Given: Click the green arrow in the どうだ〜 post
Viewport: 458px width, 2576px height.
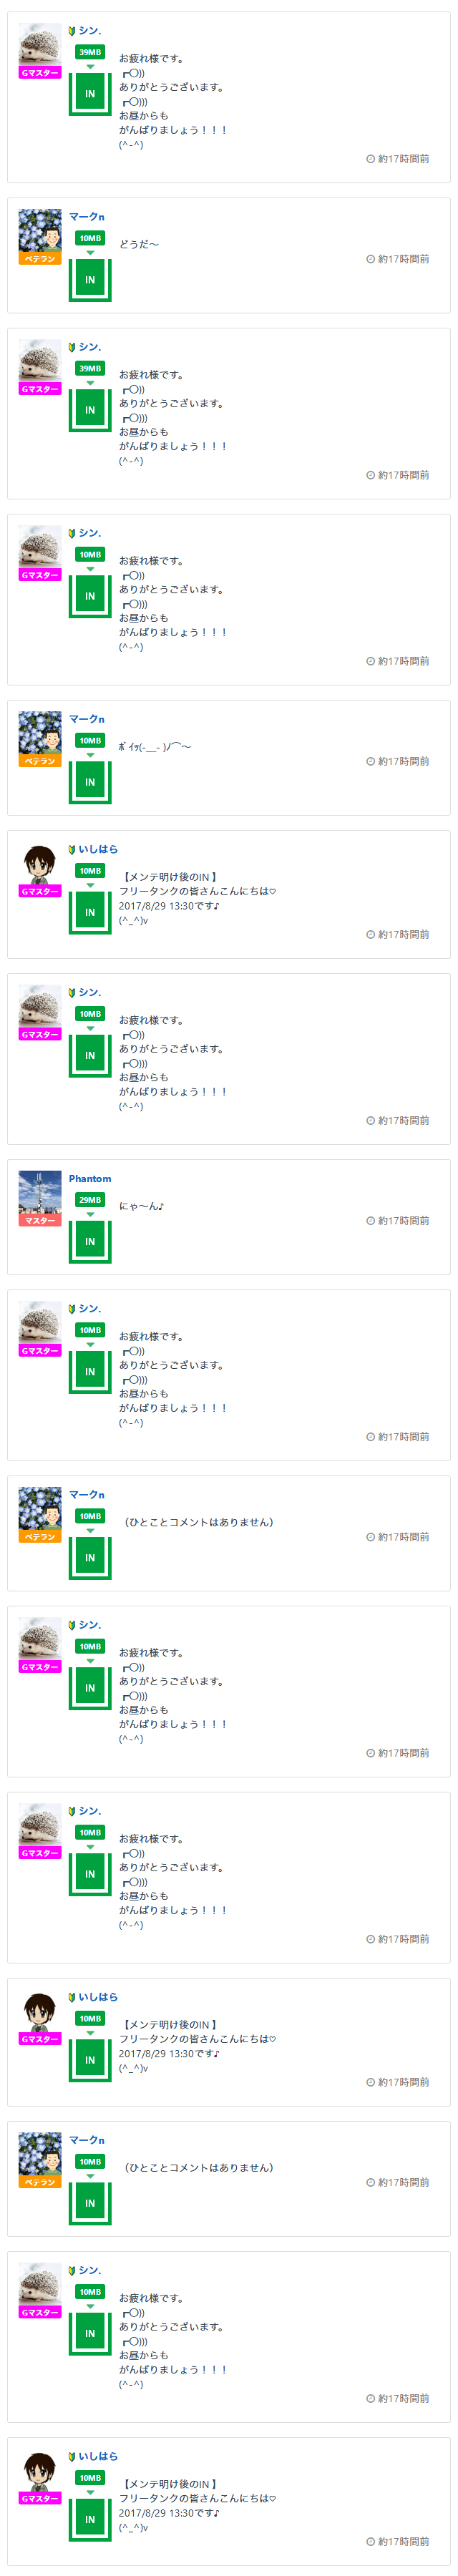Looking at the screenshot, I should click(90, 253).
